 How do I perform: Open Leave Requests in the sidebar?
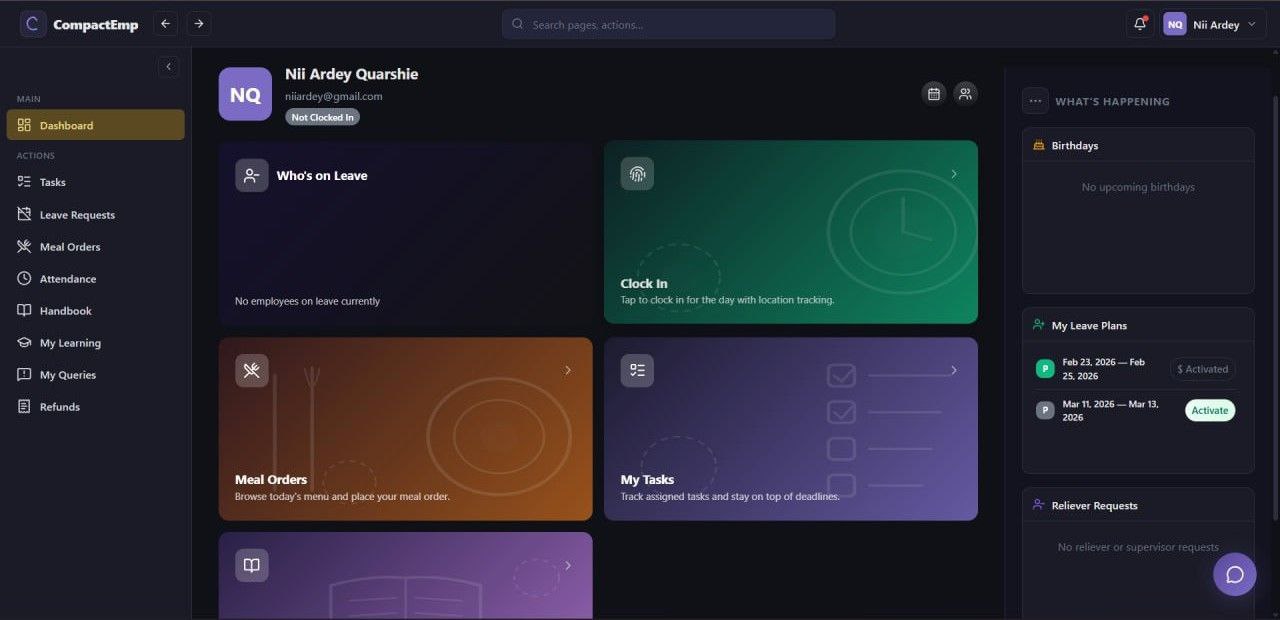[x=77, y=215]
